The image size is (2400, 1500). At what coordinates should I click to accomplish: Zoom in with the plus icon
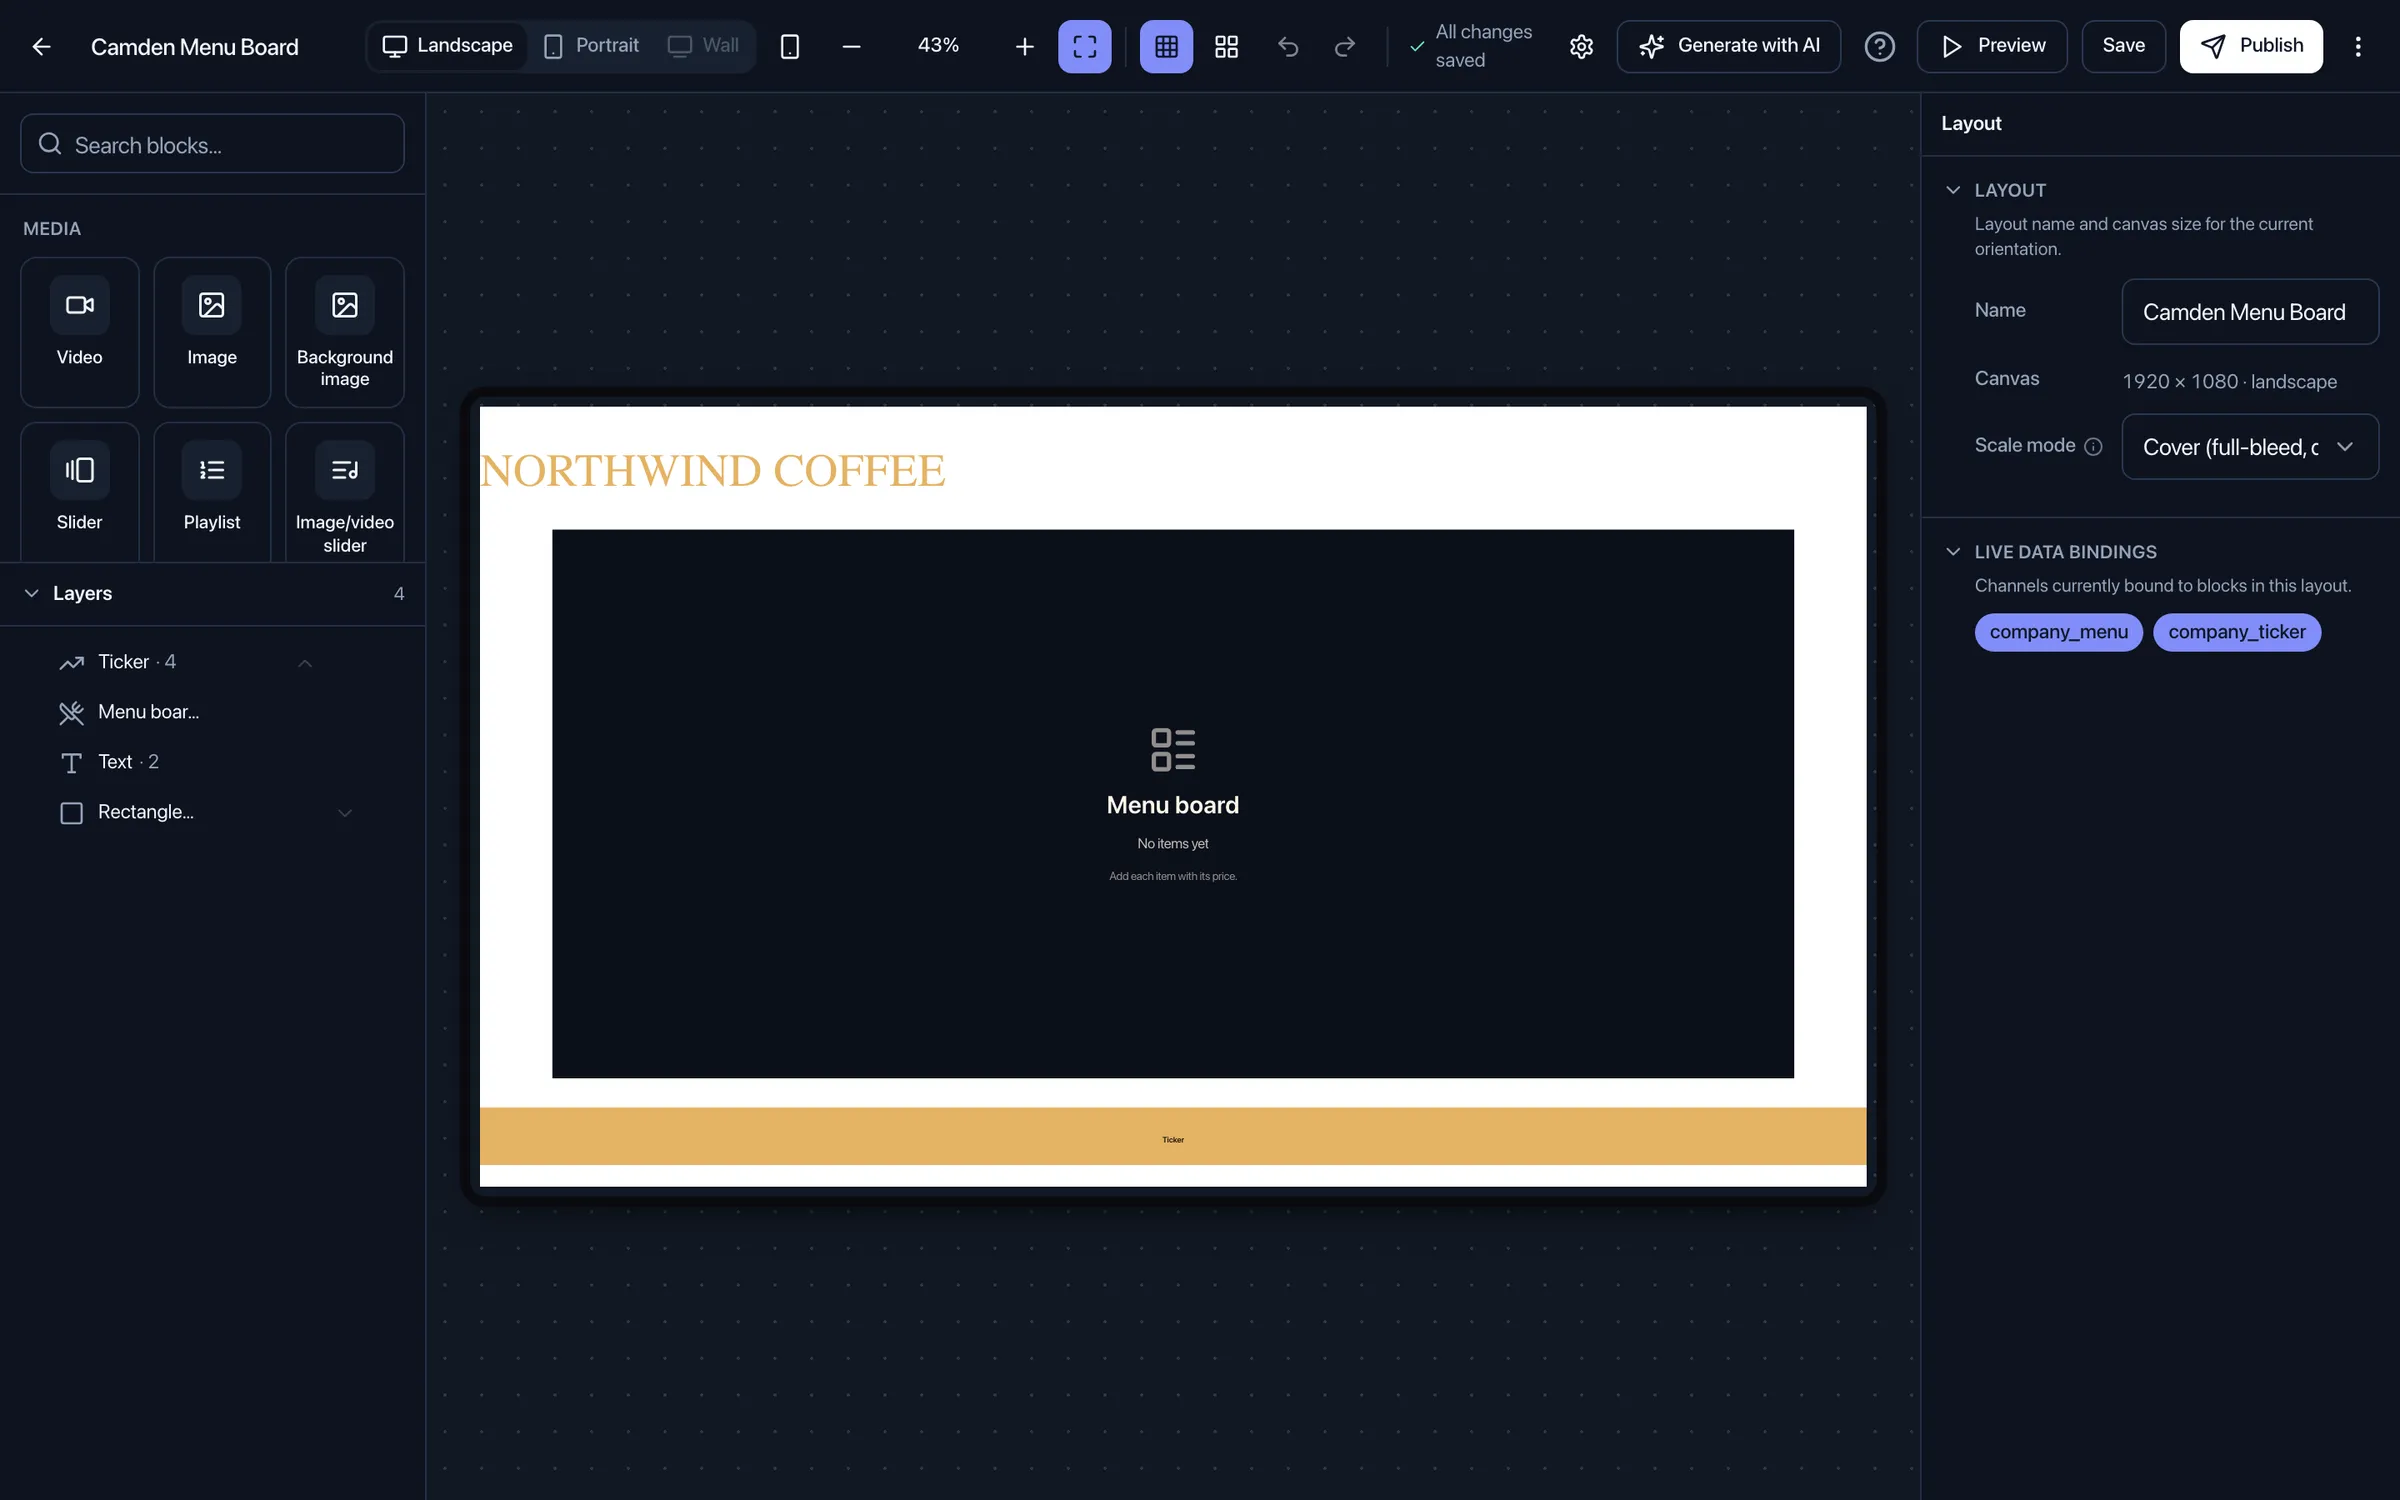[1024, 46]
